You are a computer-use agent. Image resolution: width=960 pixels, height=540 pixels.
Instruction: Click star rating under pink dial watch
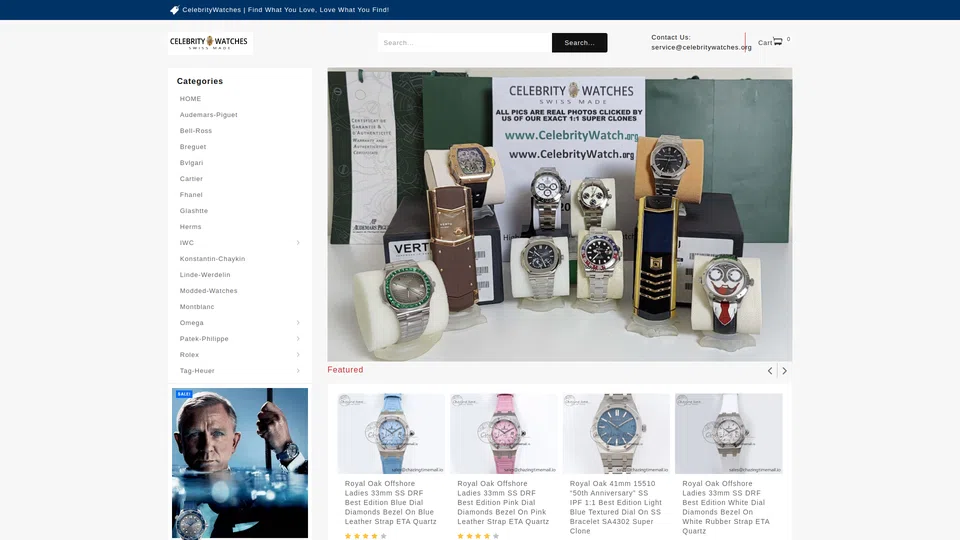[x=478, y=536]
